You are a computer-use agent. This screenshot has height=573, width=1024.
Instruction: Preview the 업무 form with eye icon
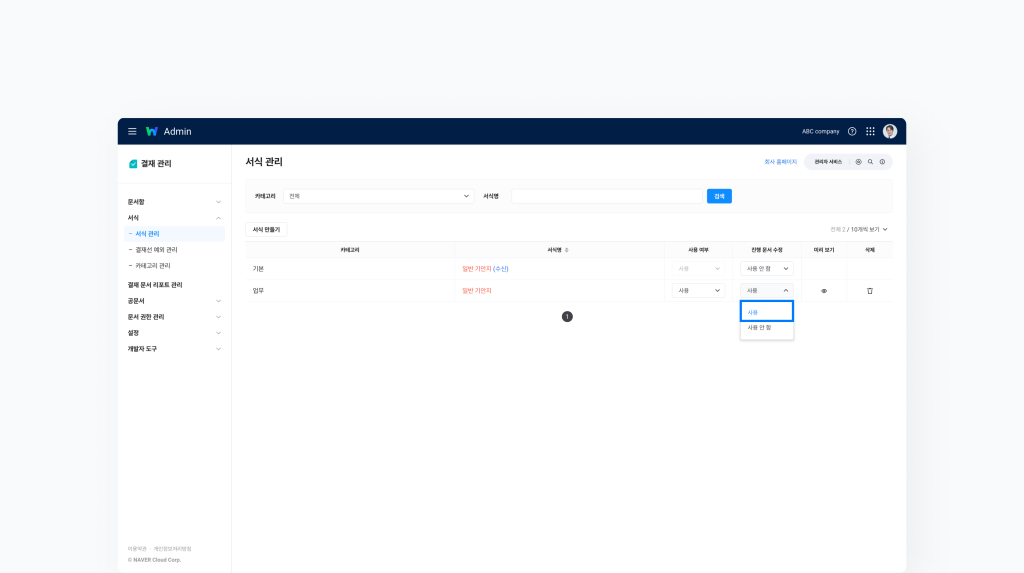pyautogui.click(x=824, y=291)
